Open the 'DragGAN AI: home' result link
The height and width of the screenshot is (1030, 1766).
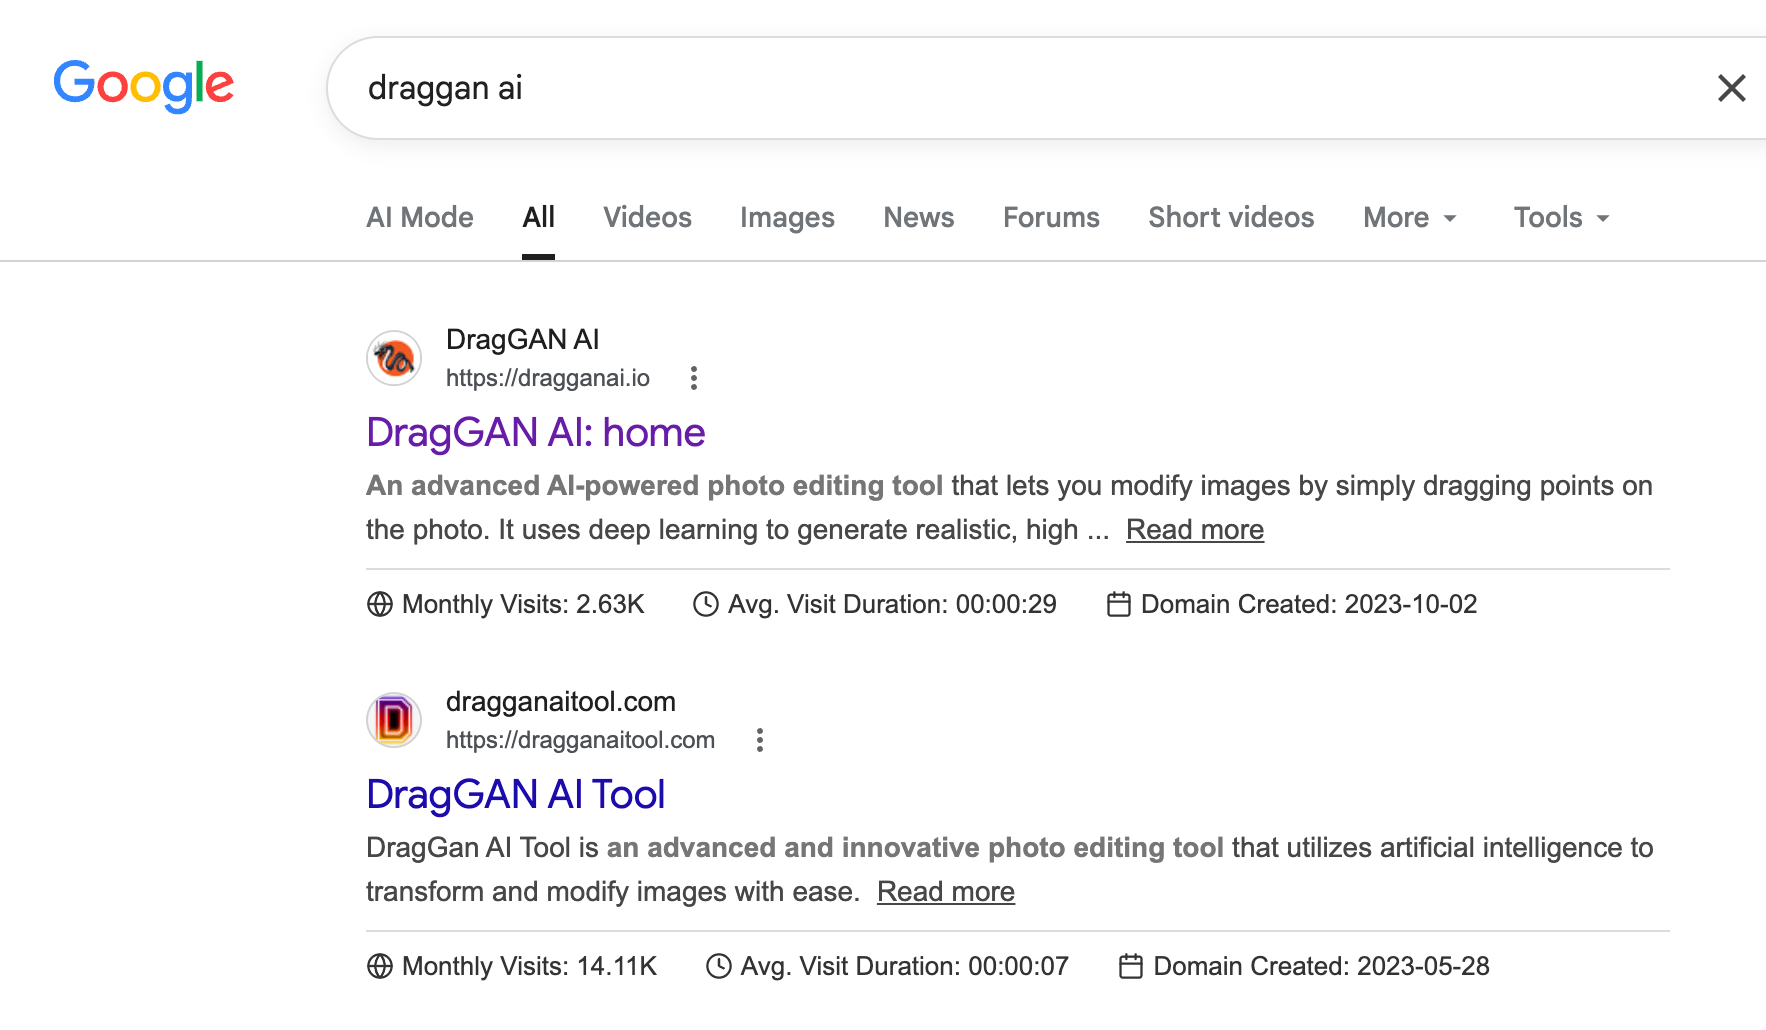pos(536,433)
